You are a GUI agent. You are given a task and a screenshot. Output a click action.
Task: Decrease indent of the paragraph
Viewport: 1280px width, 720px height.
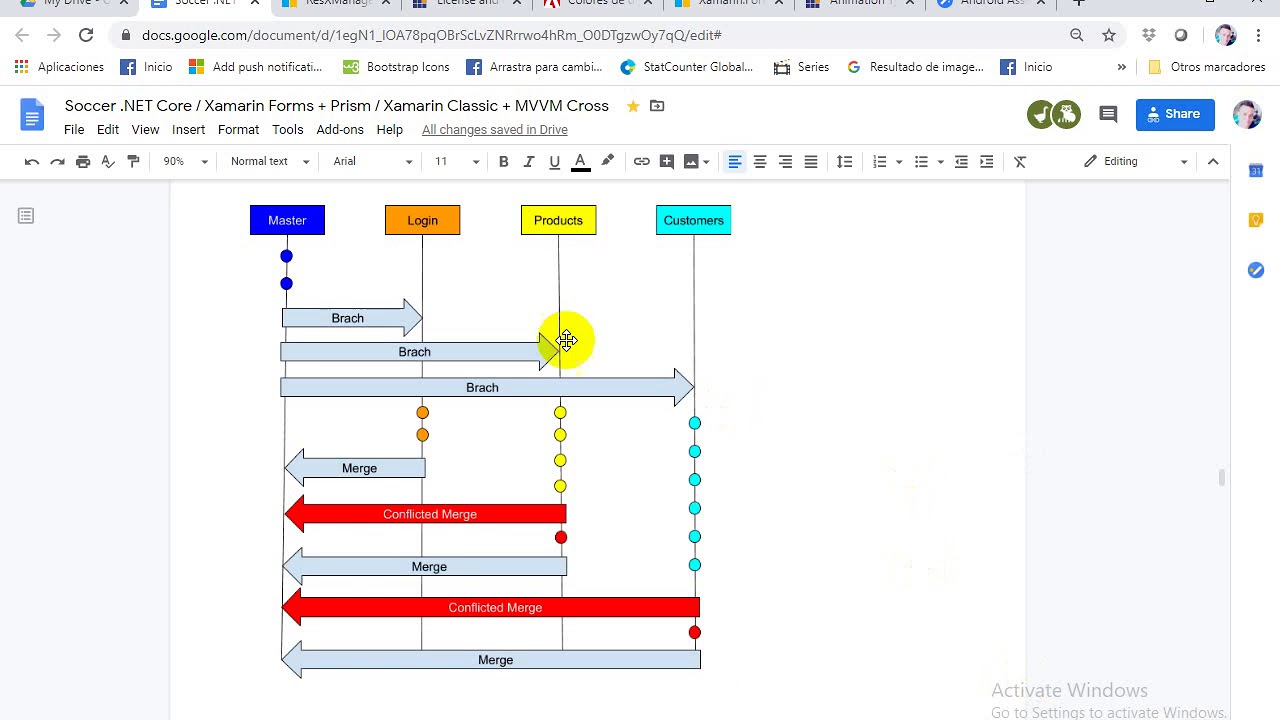tap(961, 161)
